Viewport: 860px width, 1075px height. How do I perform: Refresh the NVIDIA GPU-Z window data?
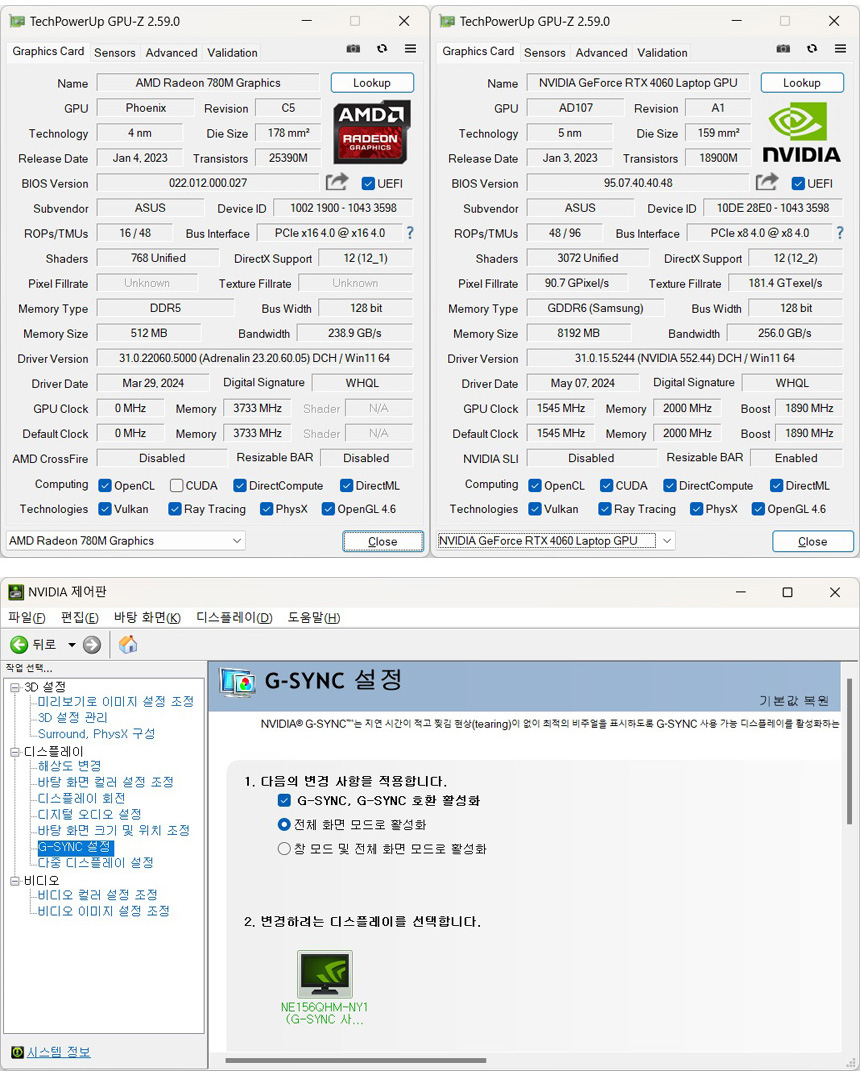coord(812,49)
